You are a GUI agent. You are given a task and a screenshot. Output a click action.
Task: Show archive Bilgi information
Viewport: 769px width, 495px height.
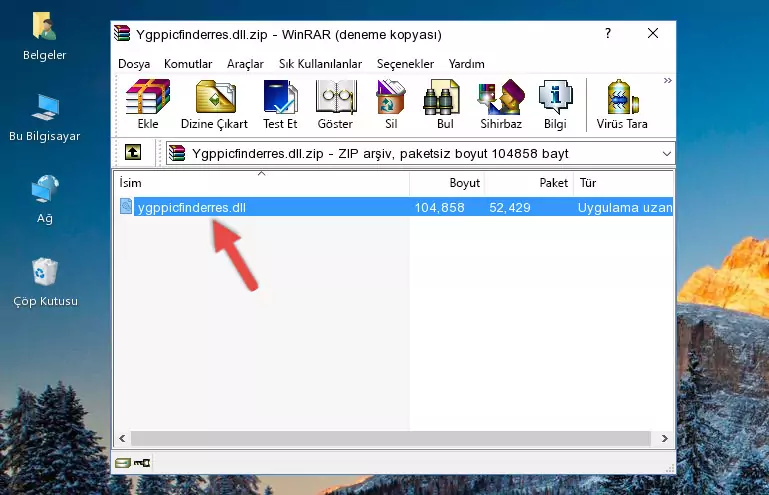point(555,104)
